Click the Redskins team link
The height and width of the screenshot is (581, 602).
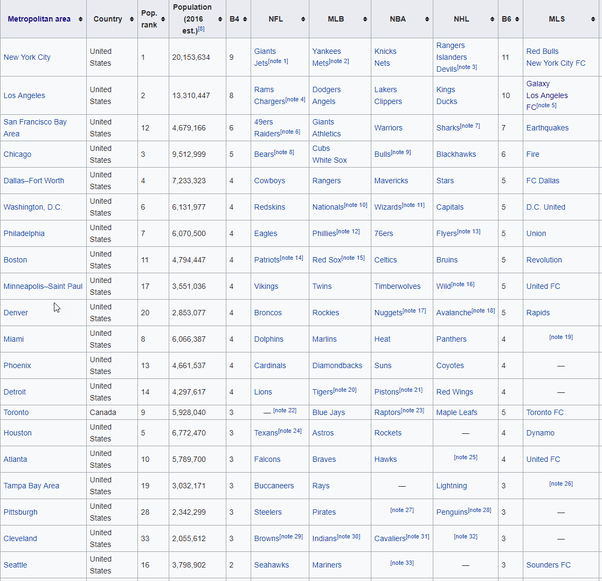click(x=270, y=207)
